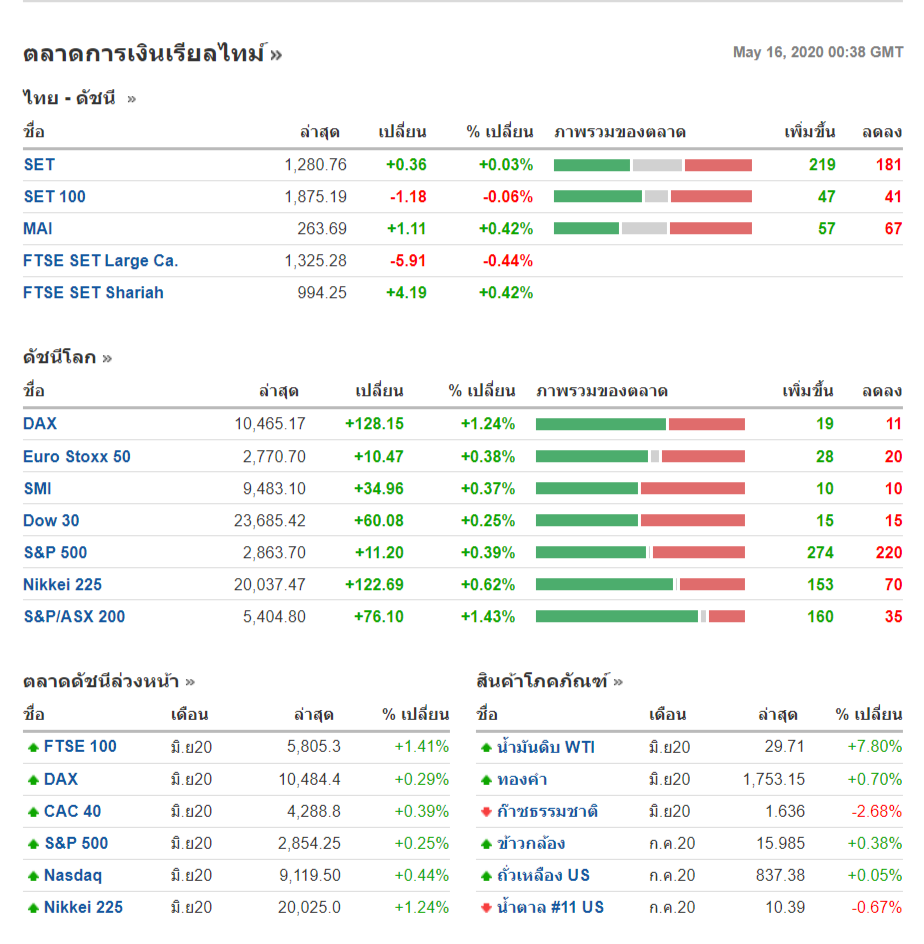Expand the ตลาดการเงินเรียลไทม์ section heading
This screenshot has width=924, height=944.
tap(152, 54)
